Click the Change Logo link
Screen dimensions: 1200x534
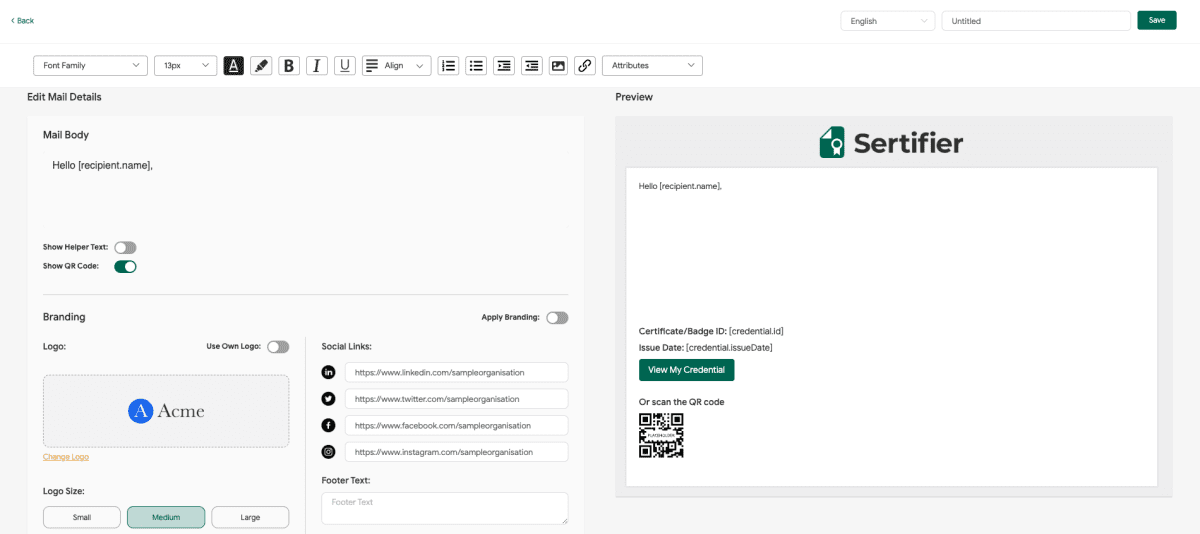pyautogui.click(x=66, y=457)
